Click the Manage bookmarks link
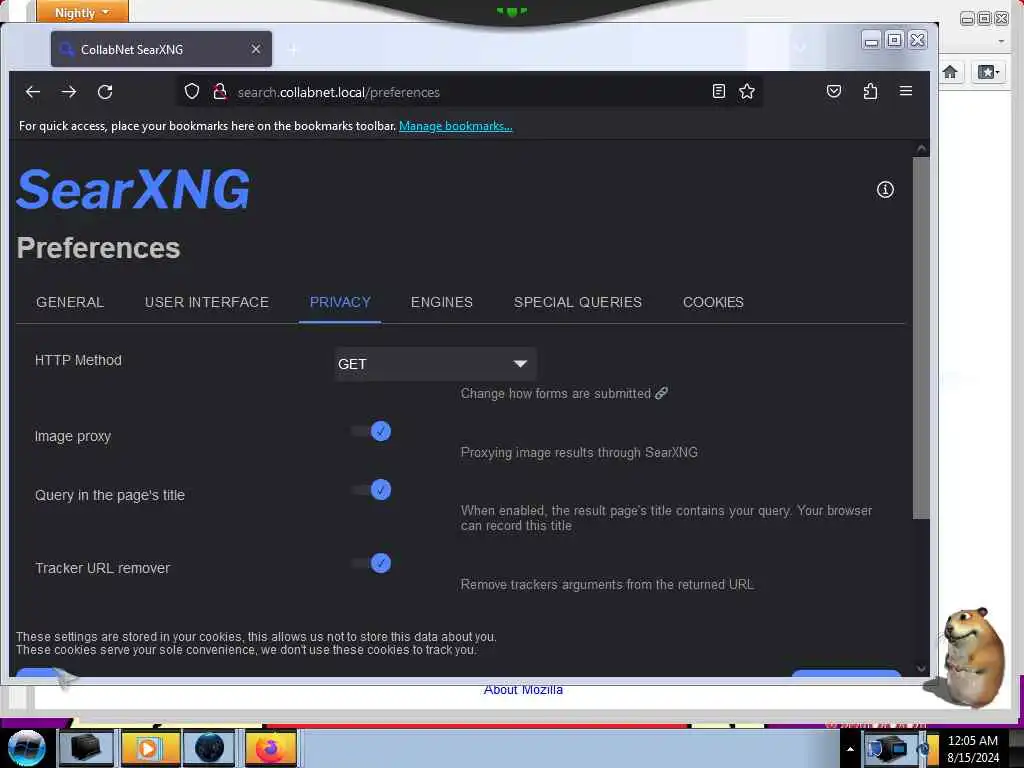1024x768 pixels. tap(455, 126)
